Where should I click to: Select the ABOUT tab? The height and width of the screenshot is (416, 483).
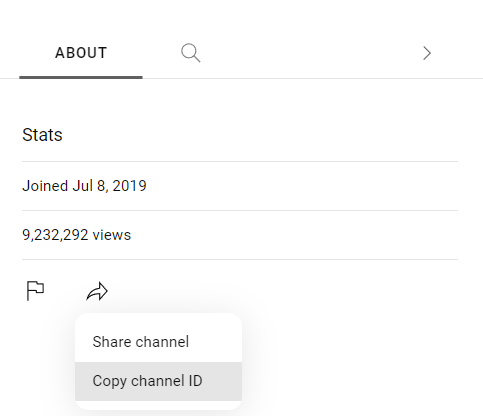81,53
